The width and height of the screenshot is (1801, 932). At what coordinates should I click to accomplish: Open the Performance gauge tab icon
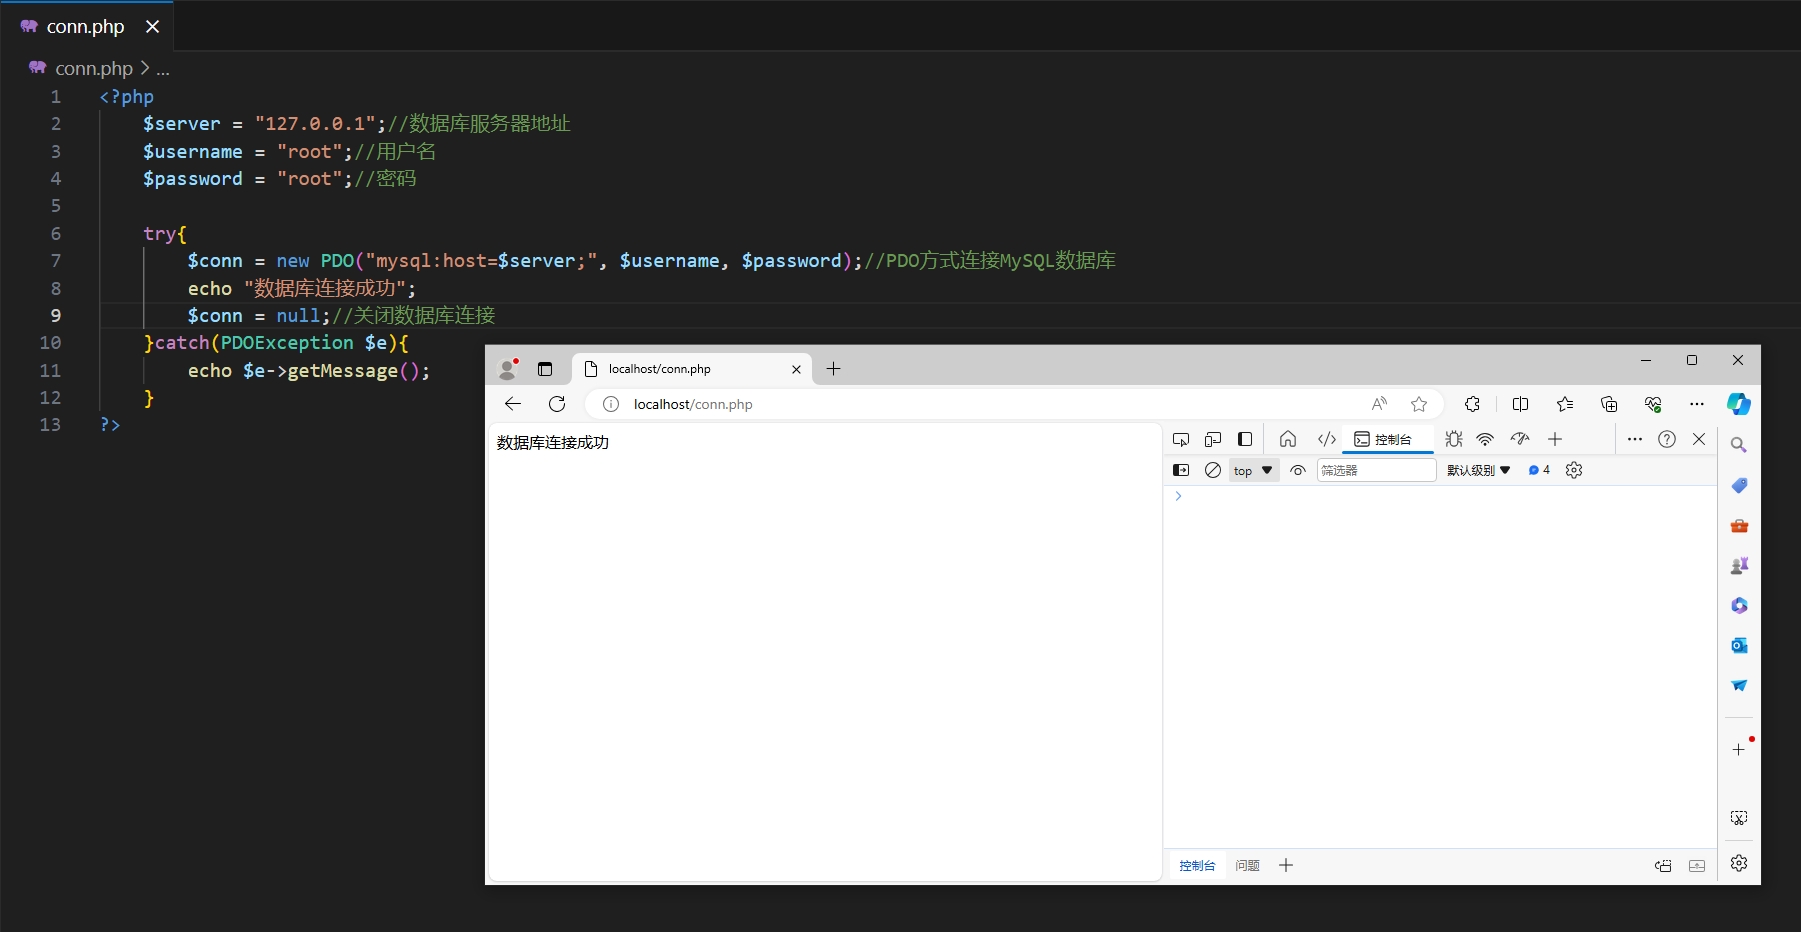(1520, 439)
